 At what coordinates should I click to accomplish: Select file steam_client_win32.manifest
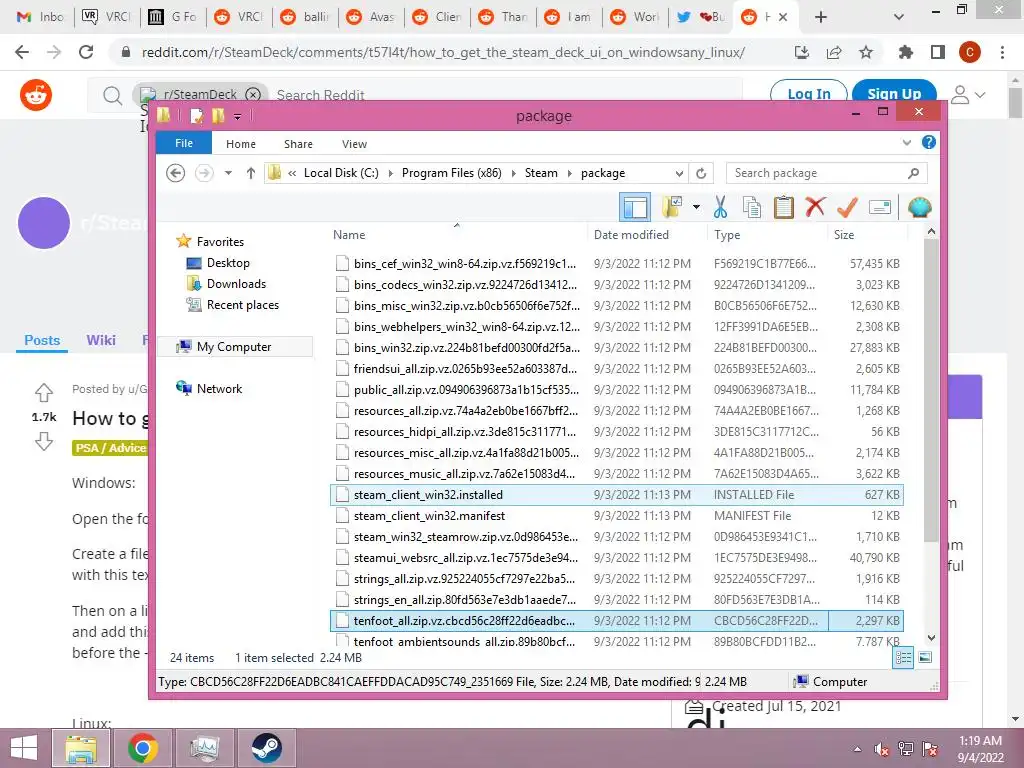tap(616, 516)
